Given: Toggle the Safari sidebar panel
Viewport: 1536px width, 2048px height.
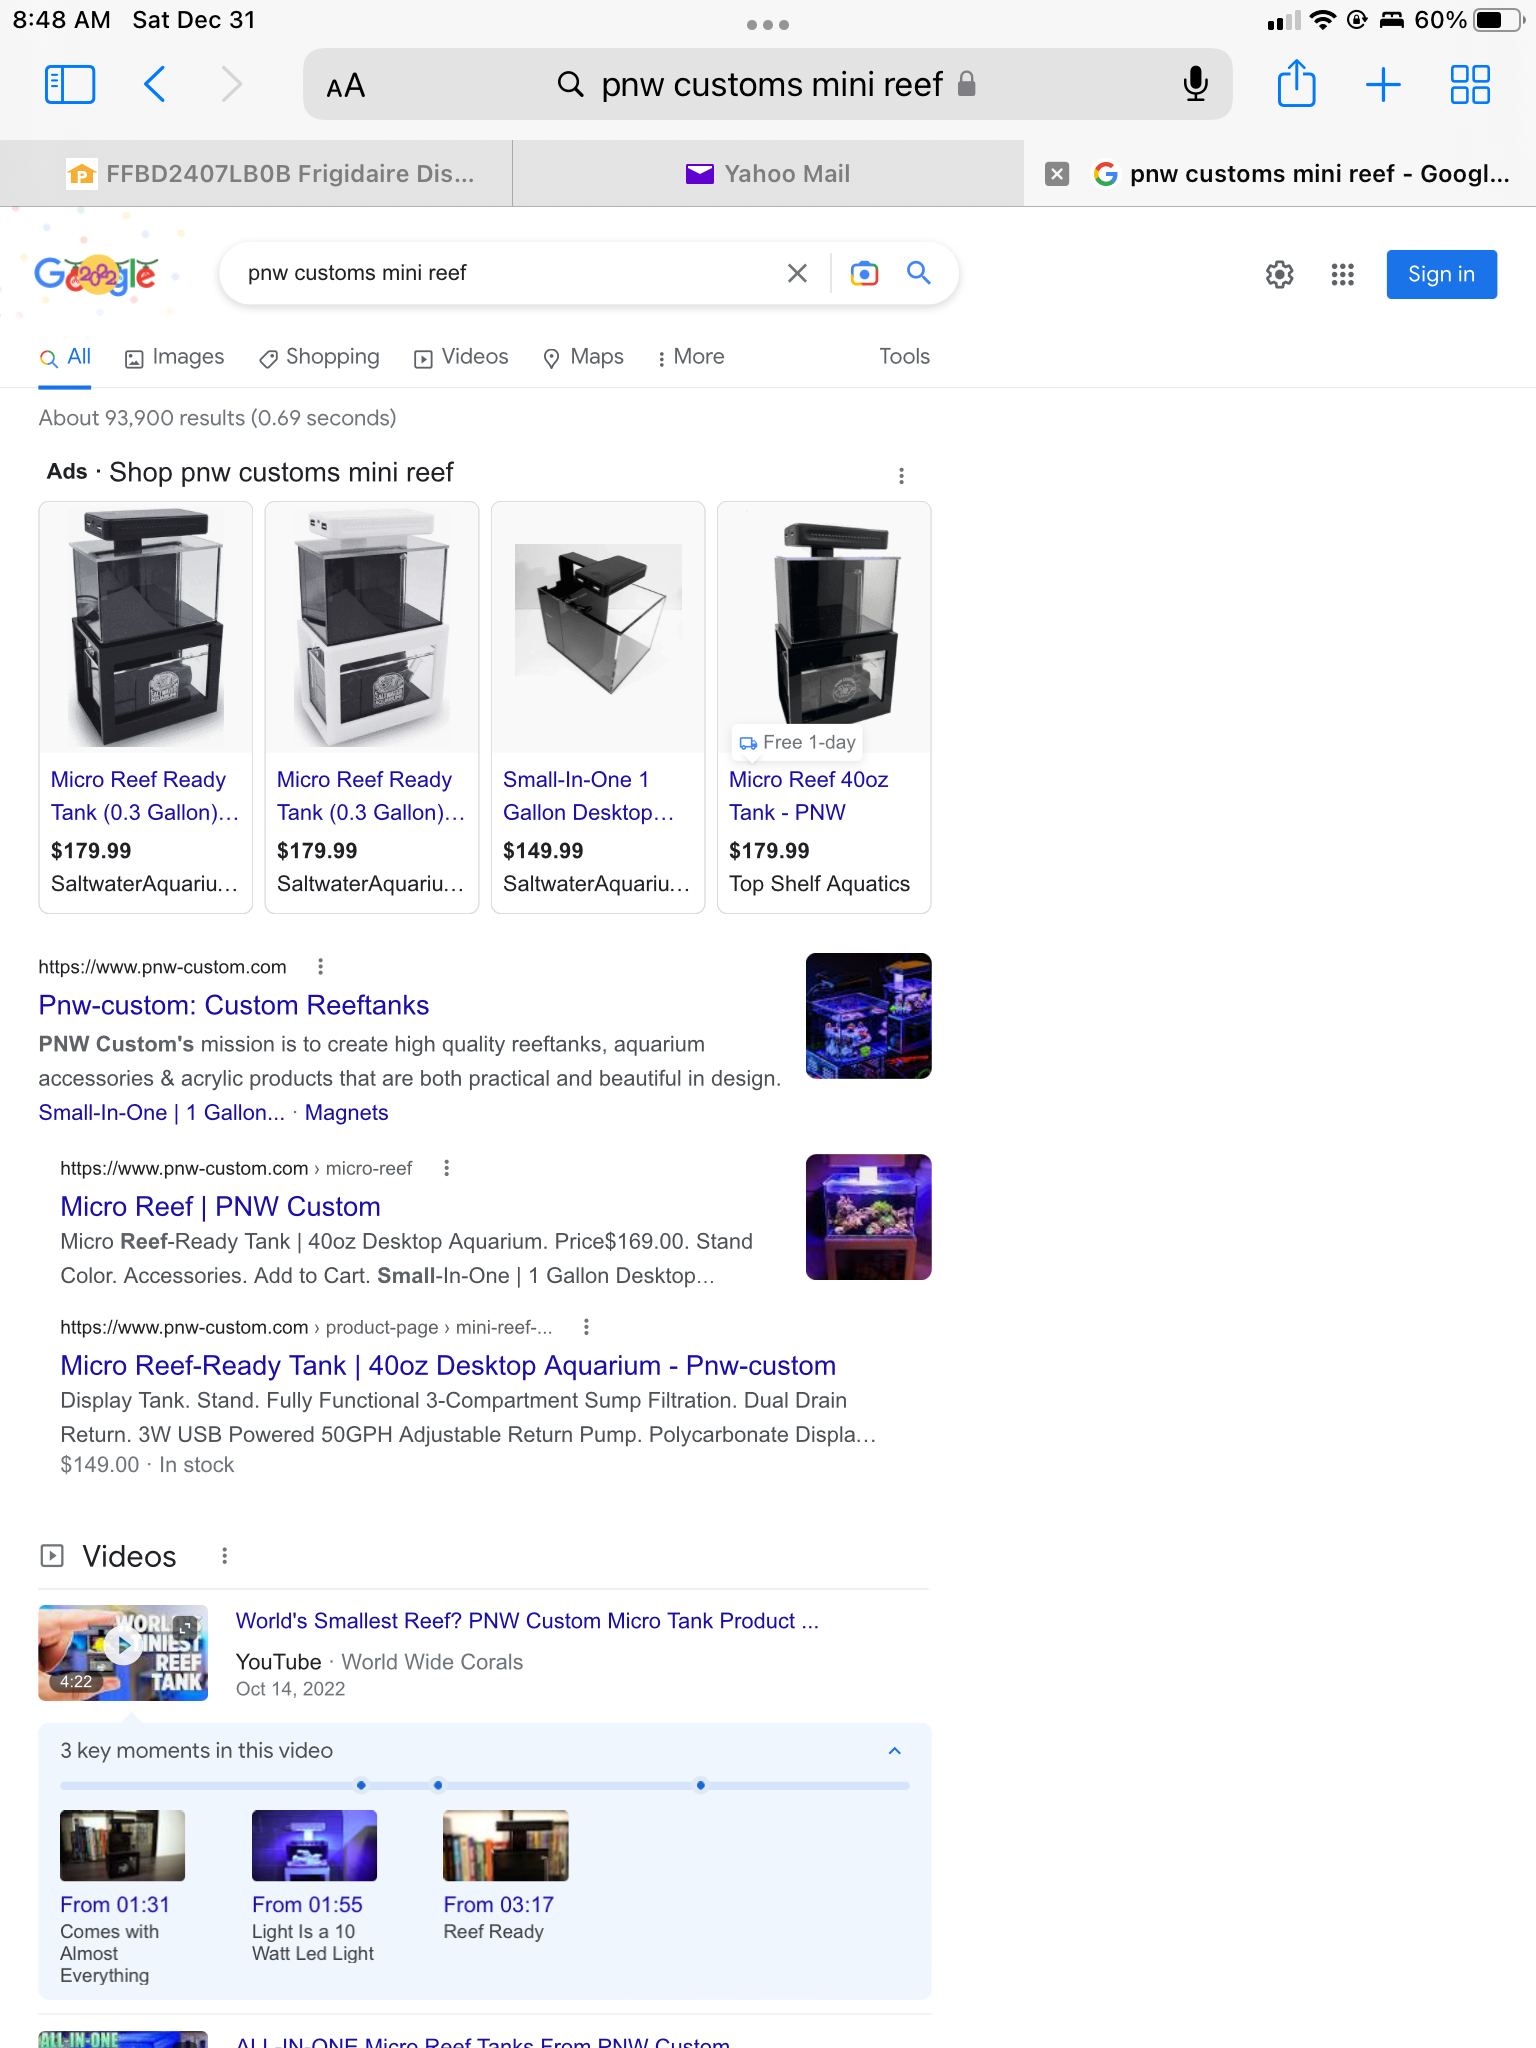Looking at the screenshot, I should pyautogui.click(x=70, y=85).
